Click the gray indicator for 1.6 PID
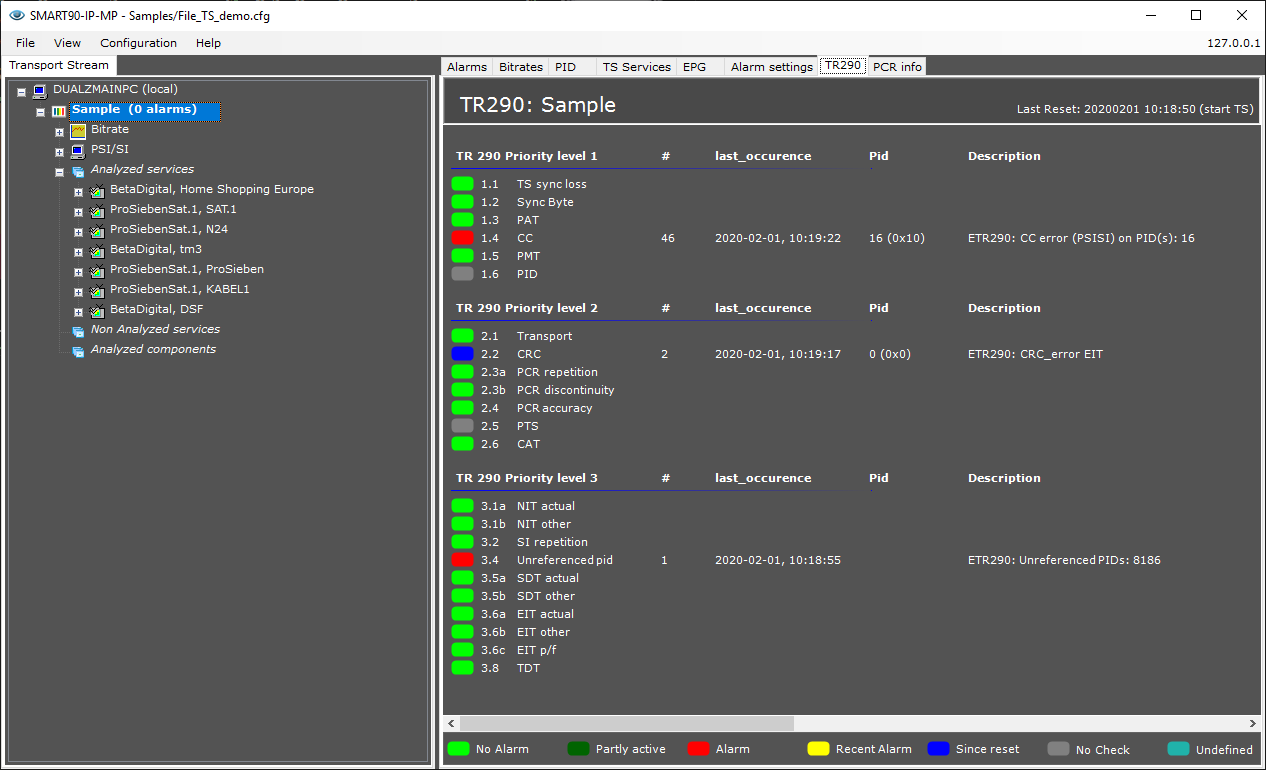The height and width of the screenshot is (770, 1266). [x=462, y=274]
